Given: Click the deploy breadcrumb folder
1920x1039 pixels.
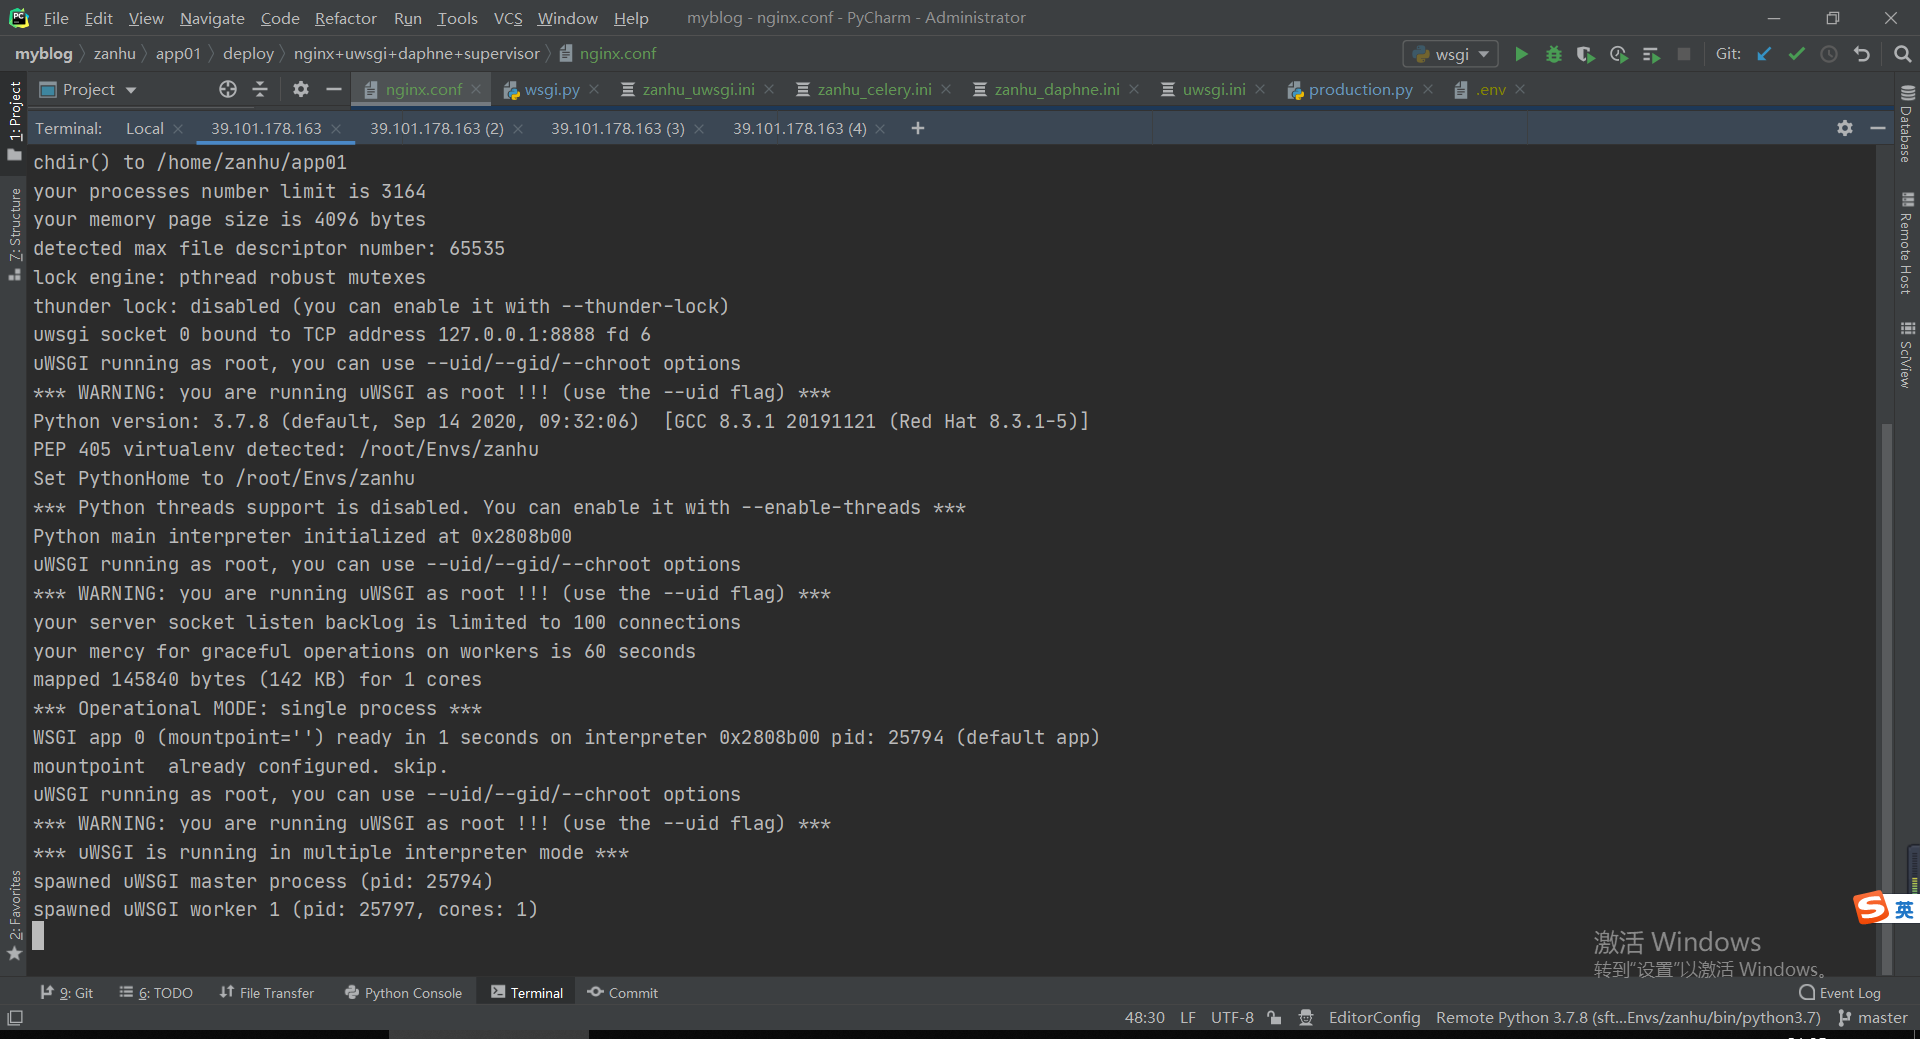Looking at the screenshot, I should pos(248,54).
